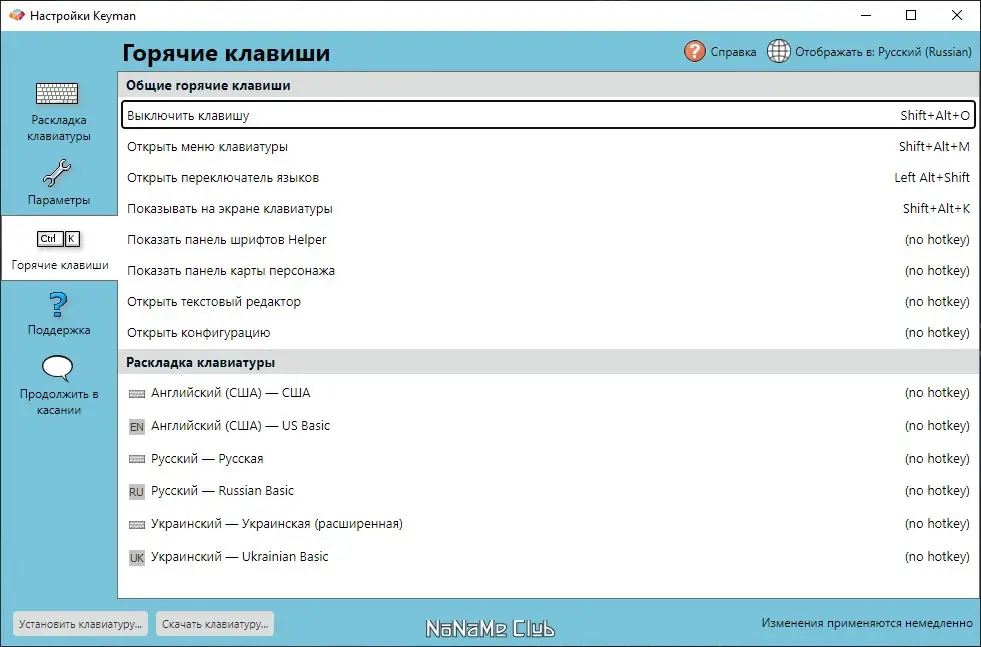Select Украинский — Украинская (расширенная) row
Viewport: 981px width, 647px height.
pos(548,524)
